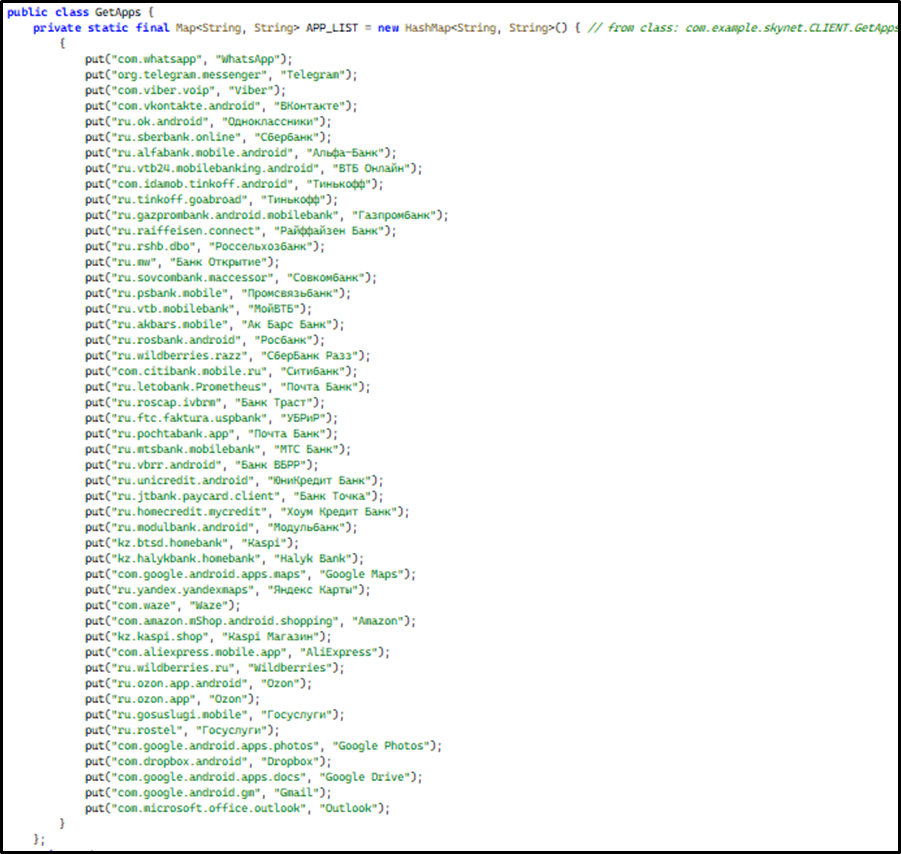Click the ru.jtbank.paycard.client line

tap(234, 496)
